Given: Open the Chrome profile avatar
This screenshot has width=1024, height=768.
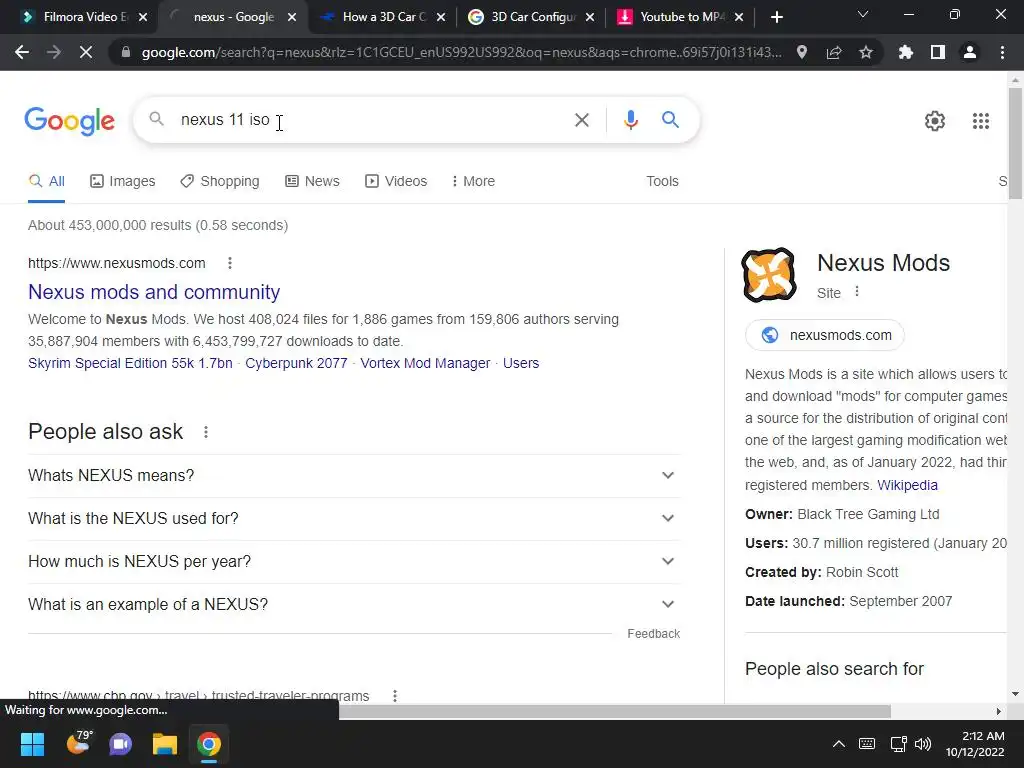Looking at the screenshot, I should (970, 52).
